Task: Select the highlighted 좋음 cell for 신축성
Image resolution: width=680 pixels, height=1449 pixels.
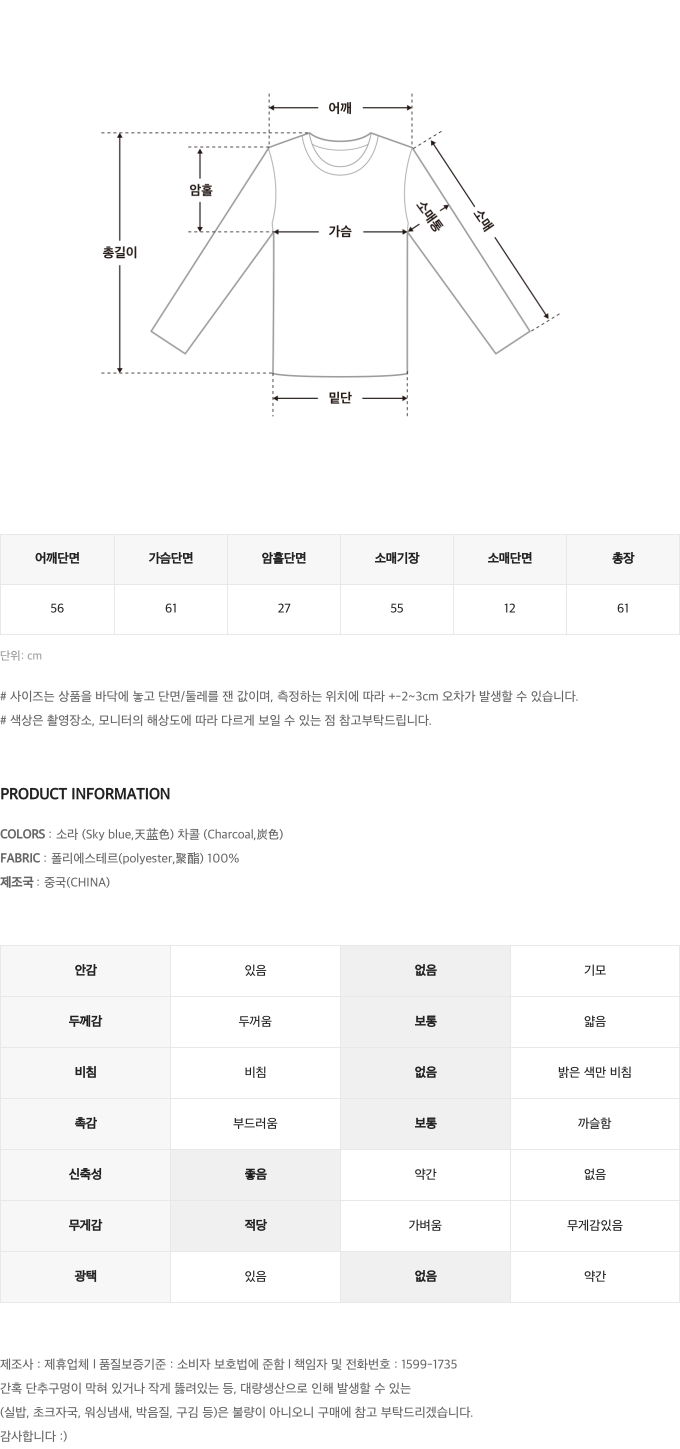Action: pos(255,1175)
